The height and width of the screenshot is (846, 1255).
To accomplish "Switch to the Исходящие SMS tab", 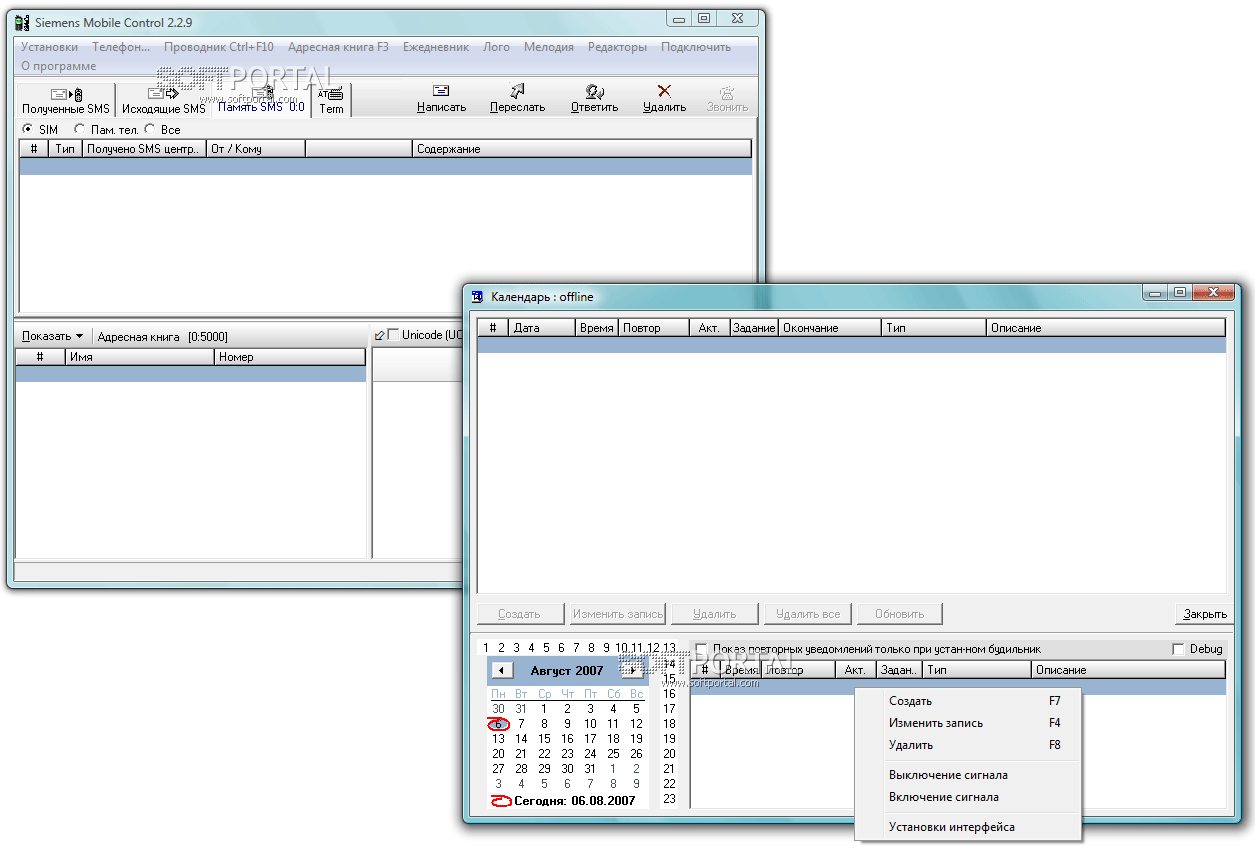I will click(164, 100).
